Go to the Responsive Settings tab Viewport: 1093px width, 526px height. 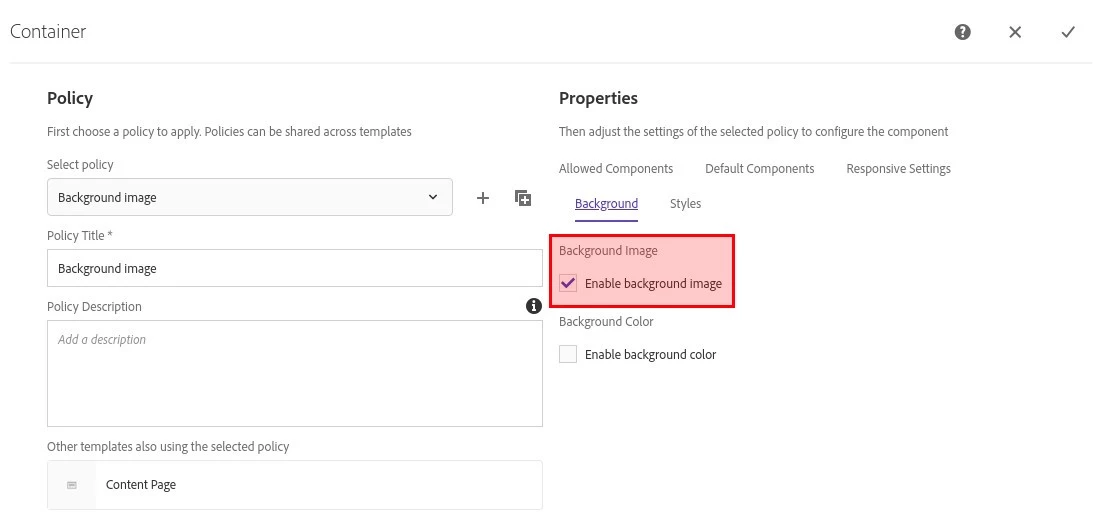898,169
